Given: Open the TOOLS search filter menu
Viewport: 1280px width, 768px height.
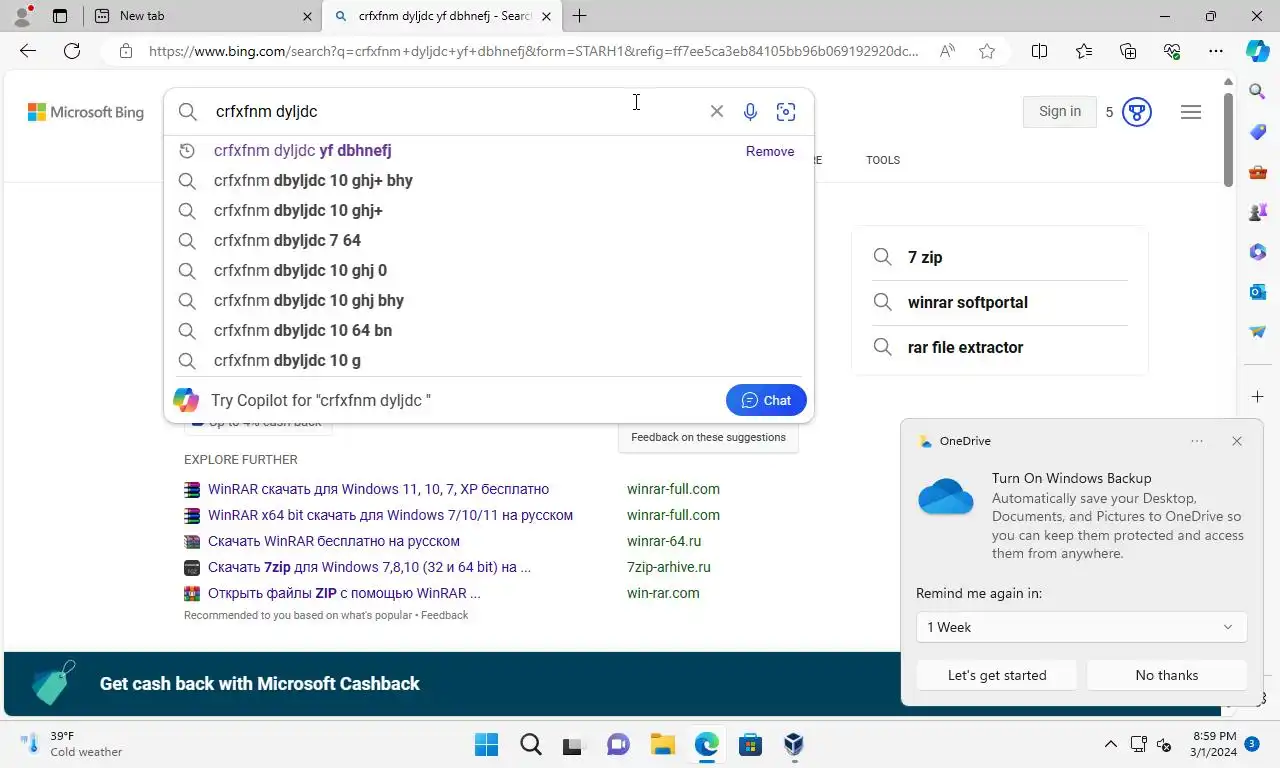Looking at the screenshot, I should pyautogui.click(x=883, y=160).
